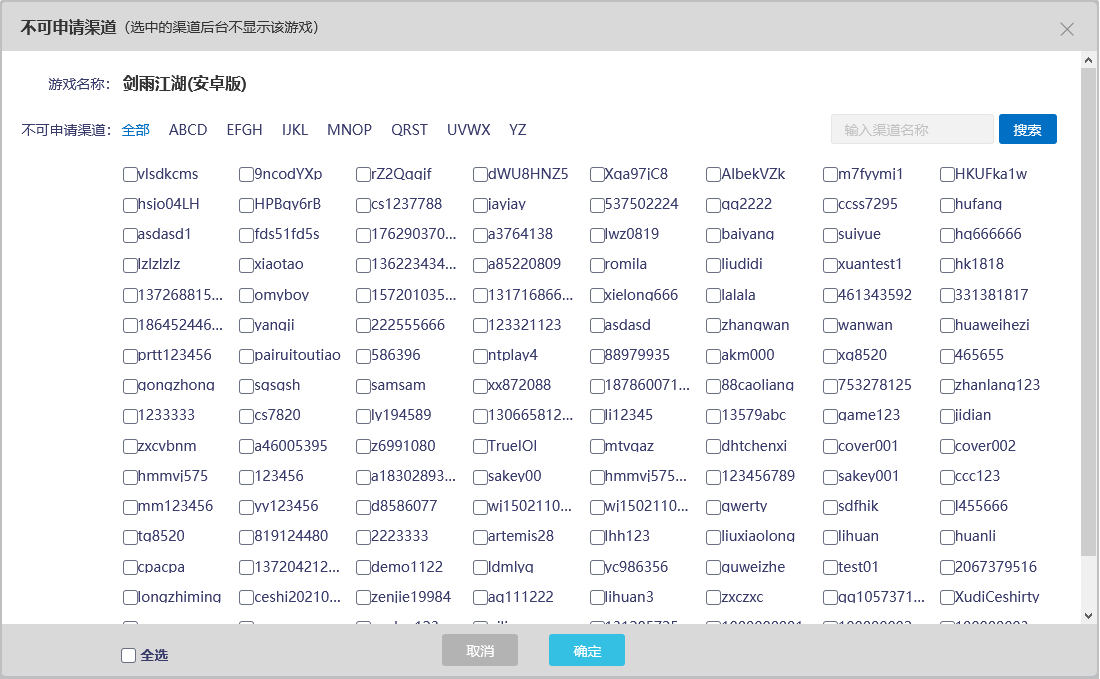Select the 461343592 checkbox

point(830,295)
